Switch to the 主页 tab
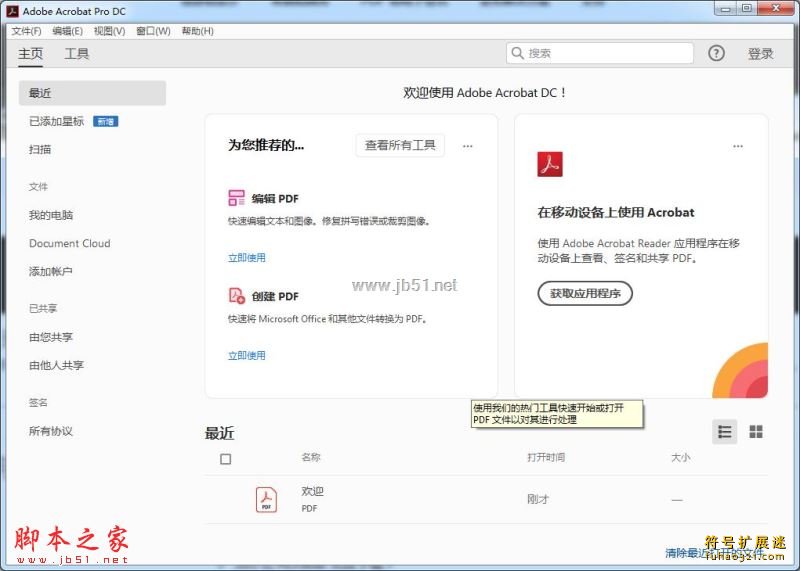The image size is (800, 571). click(x=31, y=54)
